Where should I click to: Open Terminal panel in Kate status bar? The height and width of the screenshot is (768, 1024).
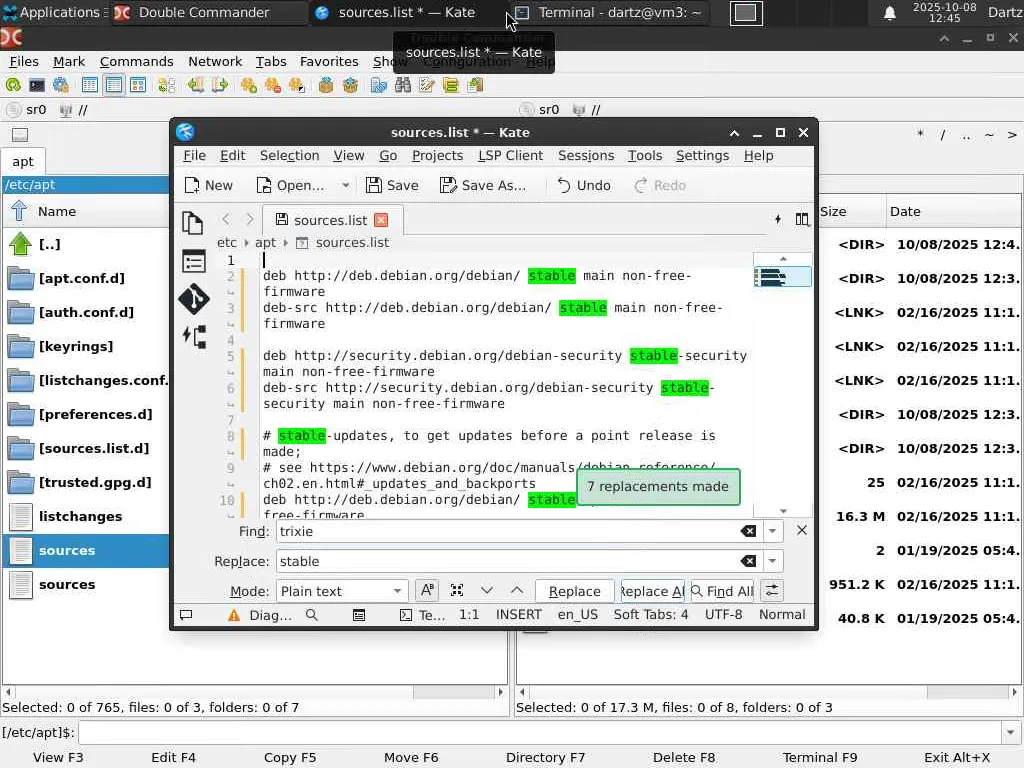[x=422, y=615]
